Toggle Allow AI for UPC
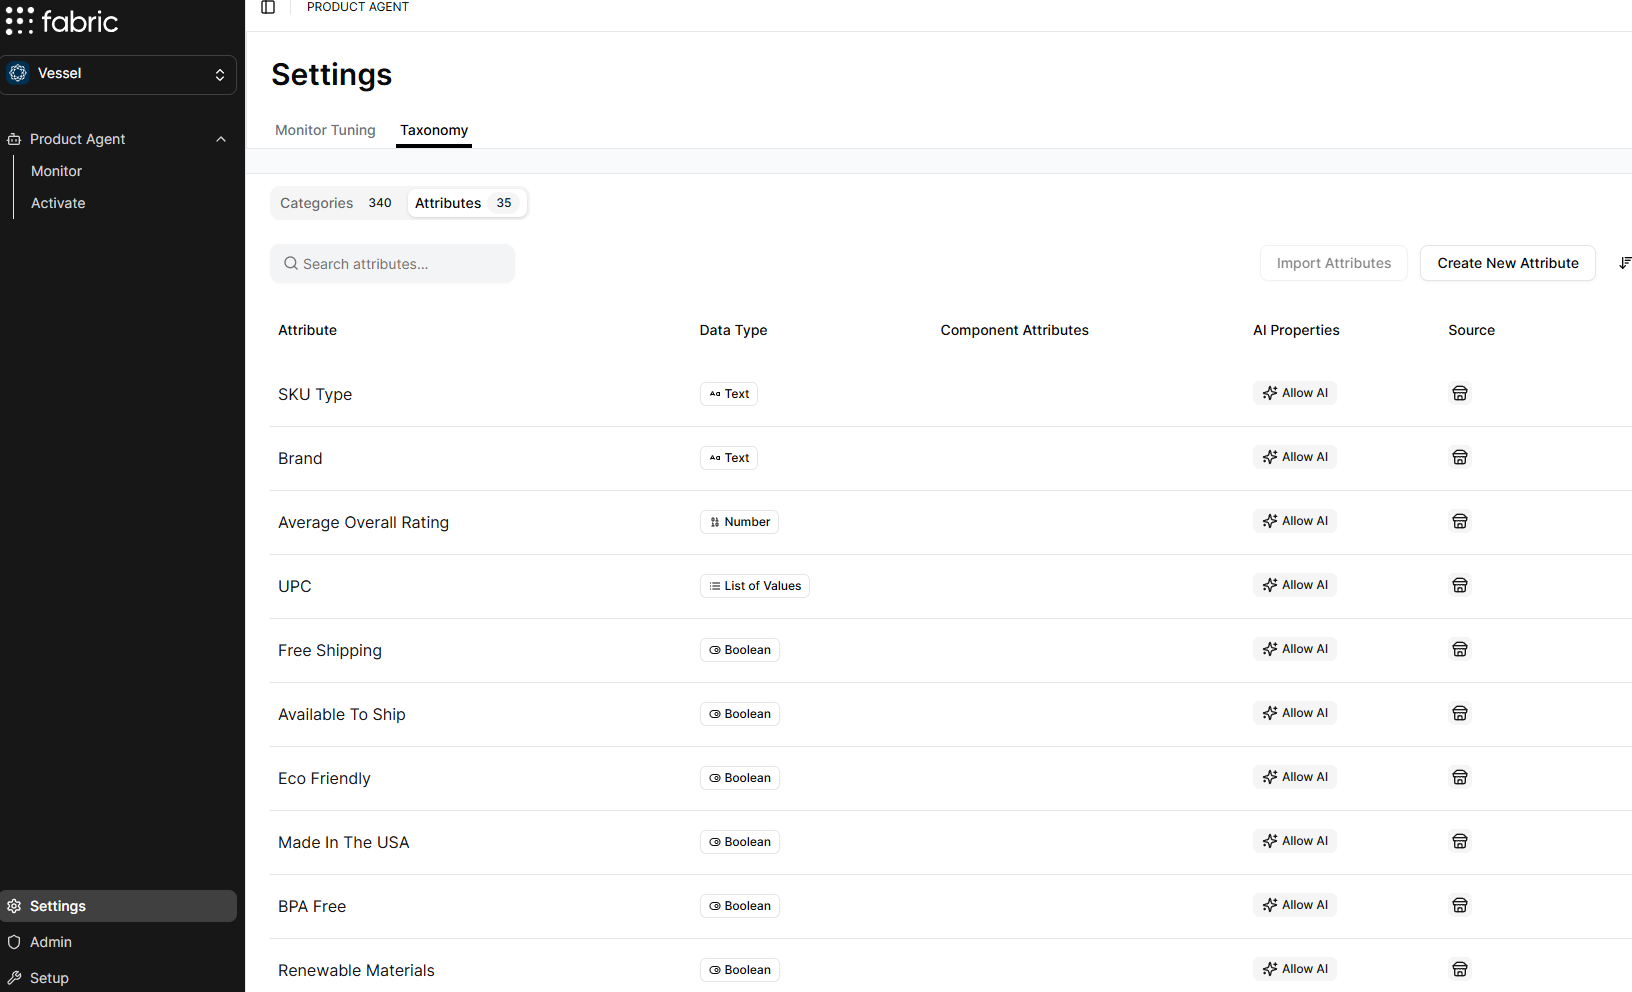The image size is (1632, 992). click(x=1295, y=585)
